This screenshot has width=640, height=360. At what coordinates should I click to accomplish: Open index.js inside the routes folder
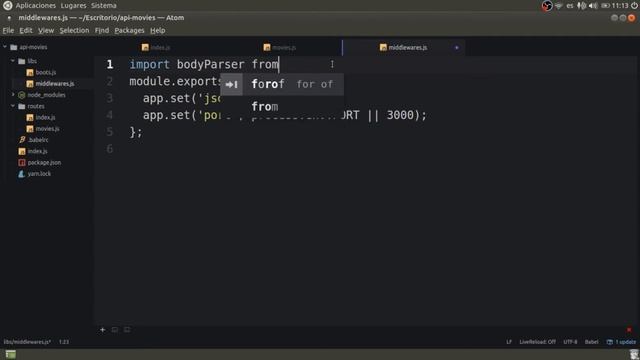coord(45,118)
